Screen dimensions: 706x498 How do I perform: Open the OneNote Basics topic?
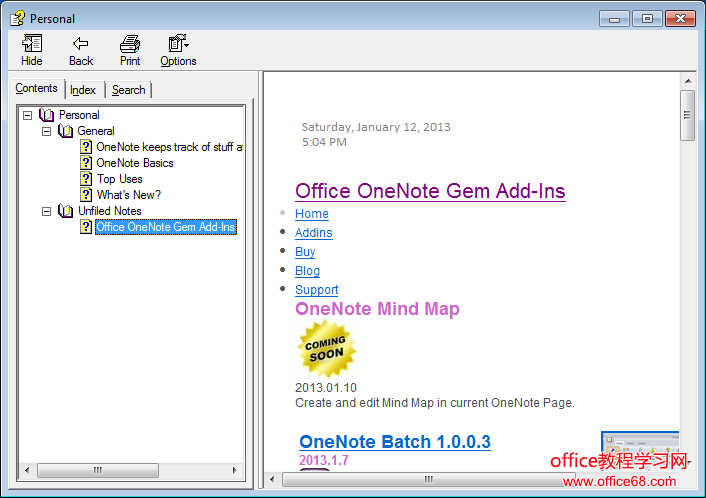(135, 163)
